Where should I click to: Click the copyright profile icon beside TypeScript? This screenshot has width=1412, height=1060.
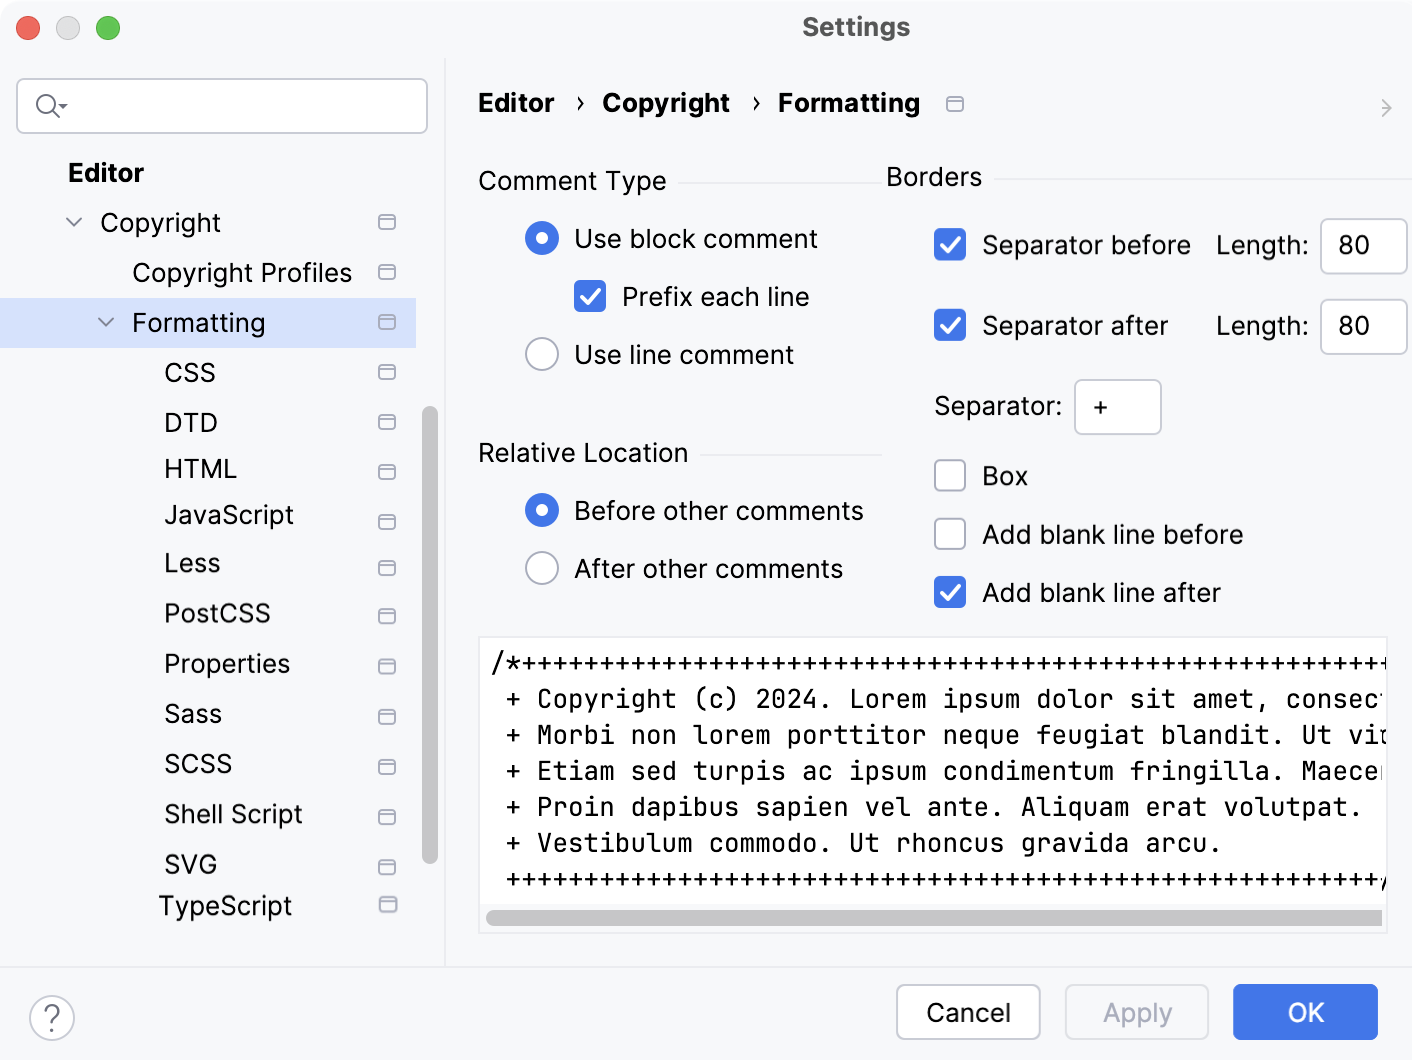(387, 905)
